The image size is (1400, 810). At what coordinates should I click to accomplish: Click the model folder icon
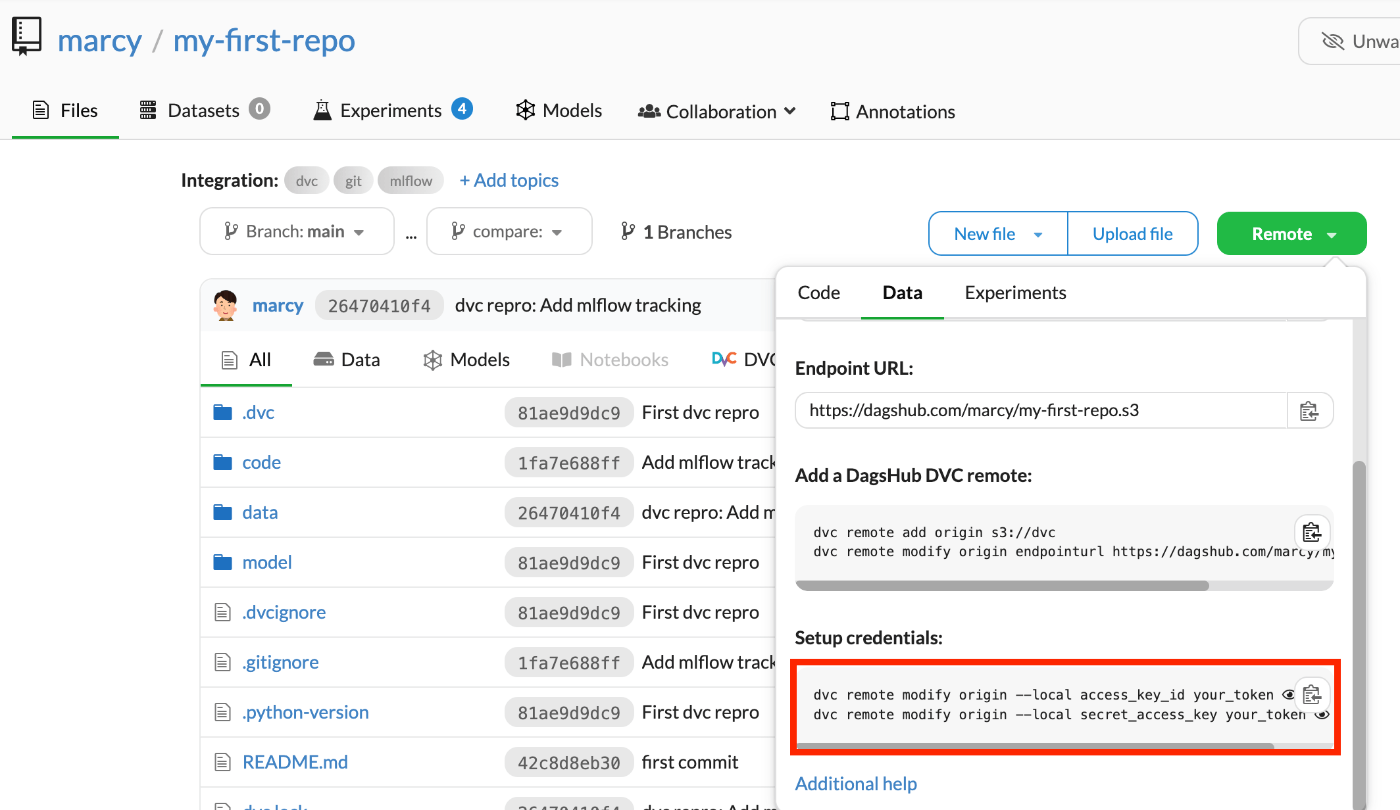[x=223, y=562]
